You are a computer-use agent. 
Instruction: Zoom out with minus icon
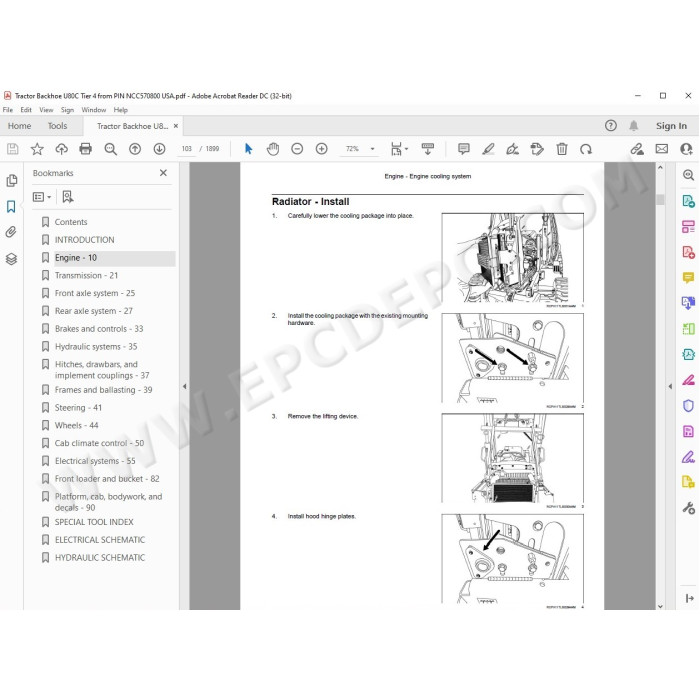click(297, 149)
